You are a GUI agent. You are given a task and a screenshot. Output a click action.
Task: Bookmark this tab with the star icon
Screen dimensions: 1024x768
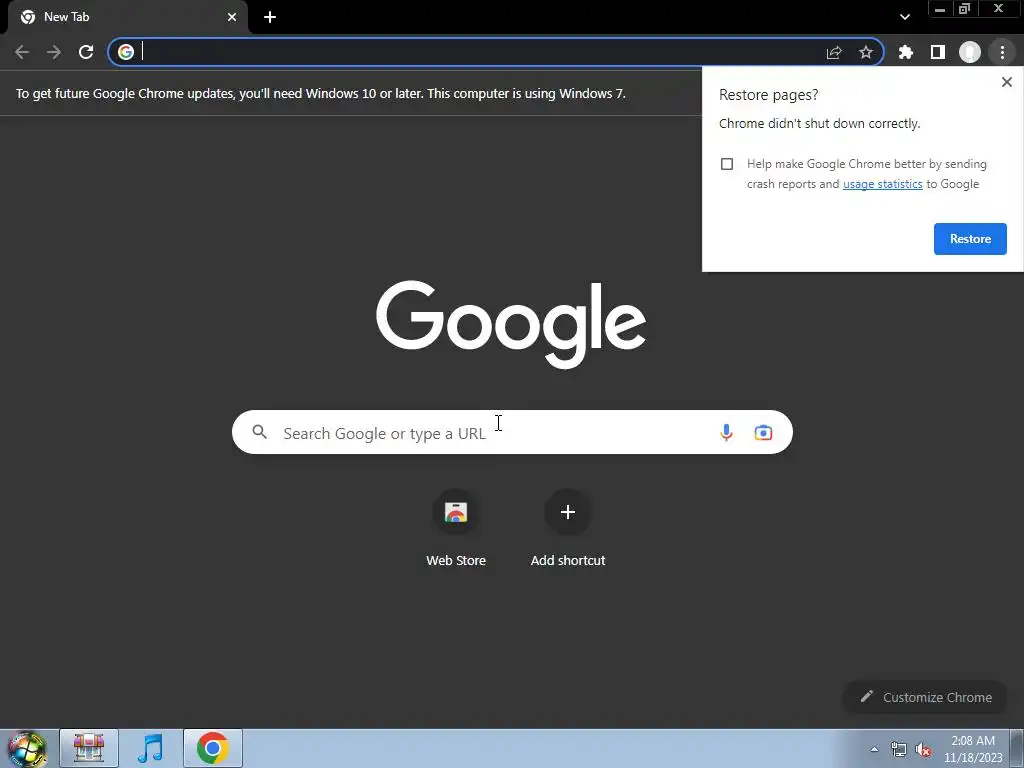point(866,52)
